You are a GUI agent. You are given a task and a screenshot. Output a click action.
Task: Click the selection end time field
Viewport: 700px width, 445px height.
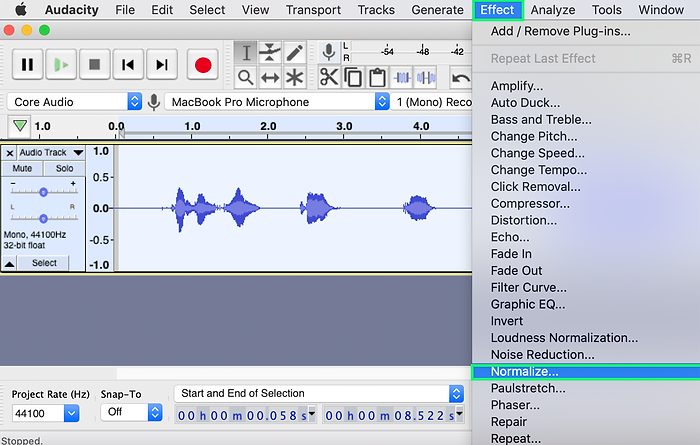390,415
